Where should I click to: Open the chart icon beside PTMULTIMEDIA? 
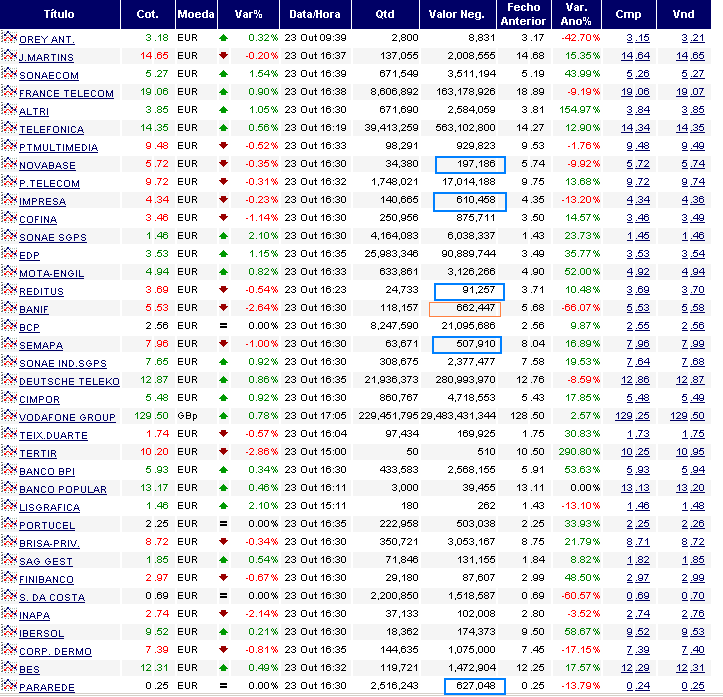(x=9, y=145)
